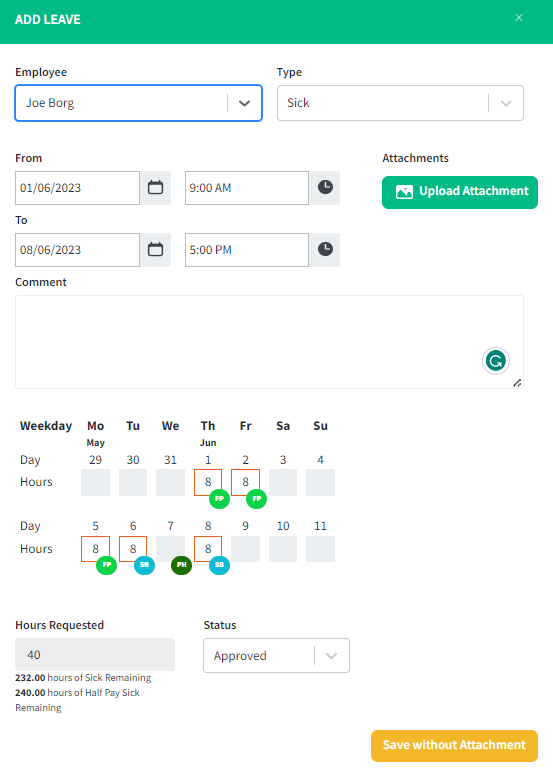
Task: Select the hours box for Friday June 2
Action: [245, 482]
